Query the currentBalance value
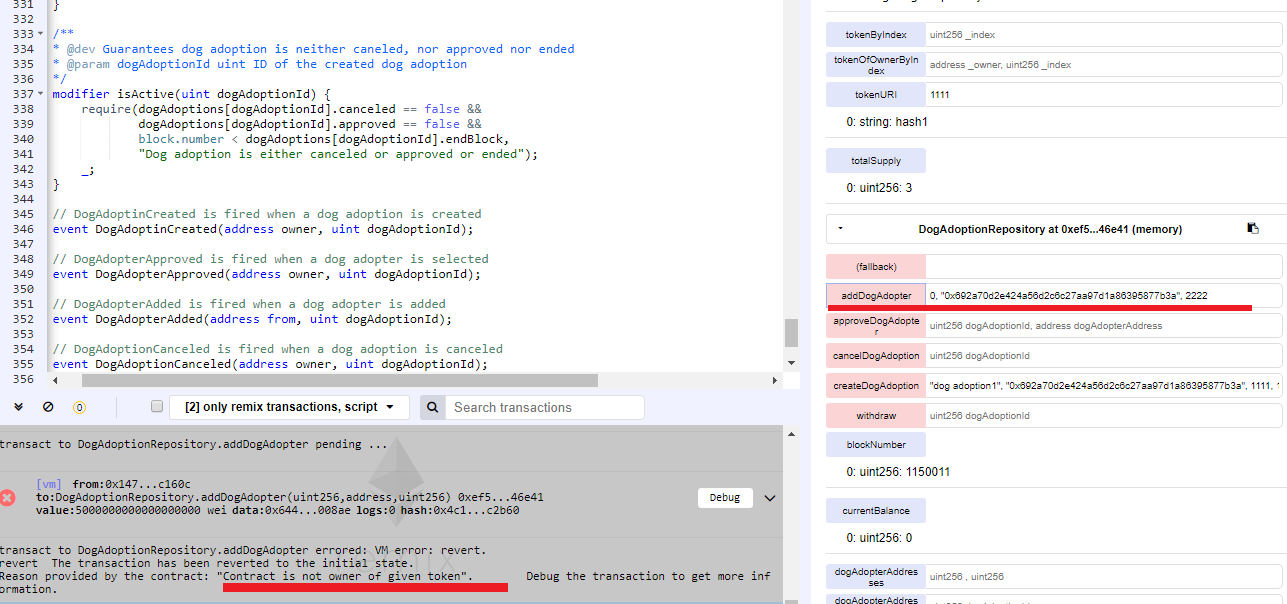Viewport: 1287px width, 604px height. [x=876, y=510]
